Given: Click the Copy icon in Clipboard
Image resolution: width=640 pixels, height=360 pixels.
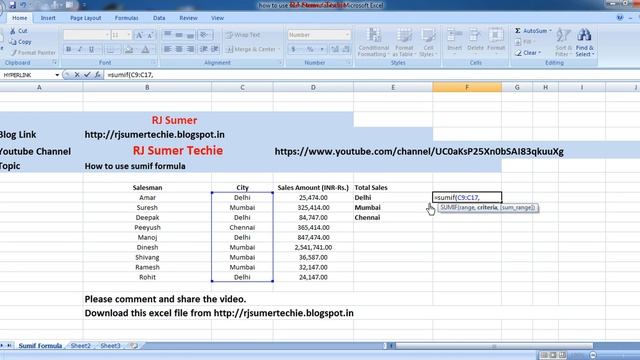Looking at the screenshot, I should 13,42.
